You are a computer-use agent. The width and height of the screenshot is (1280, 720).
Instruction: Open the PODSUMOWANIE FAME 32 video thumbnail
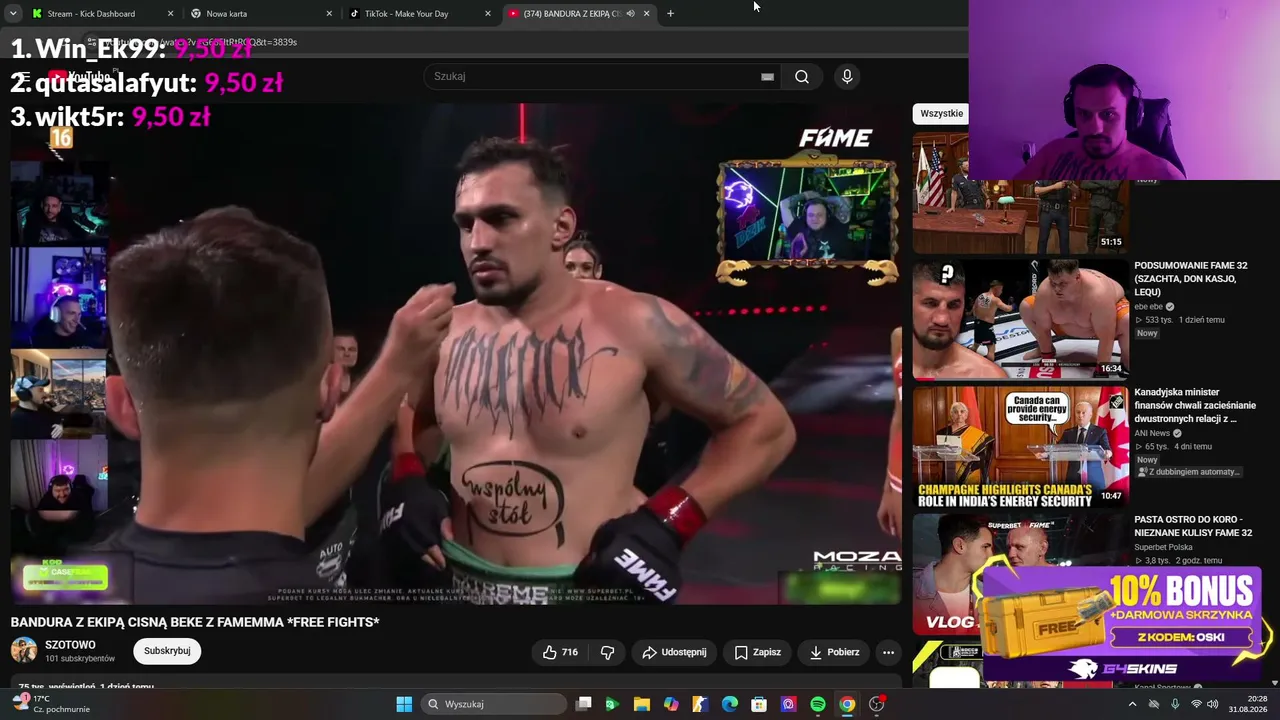pos(1020,319)
